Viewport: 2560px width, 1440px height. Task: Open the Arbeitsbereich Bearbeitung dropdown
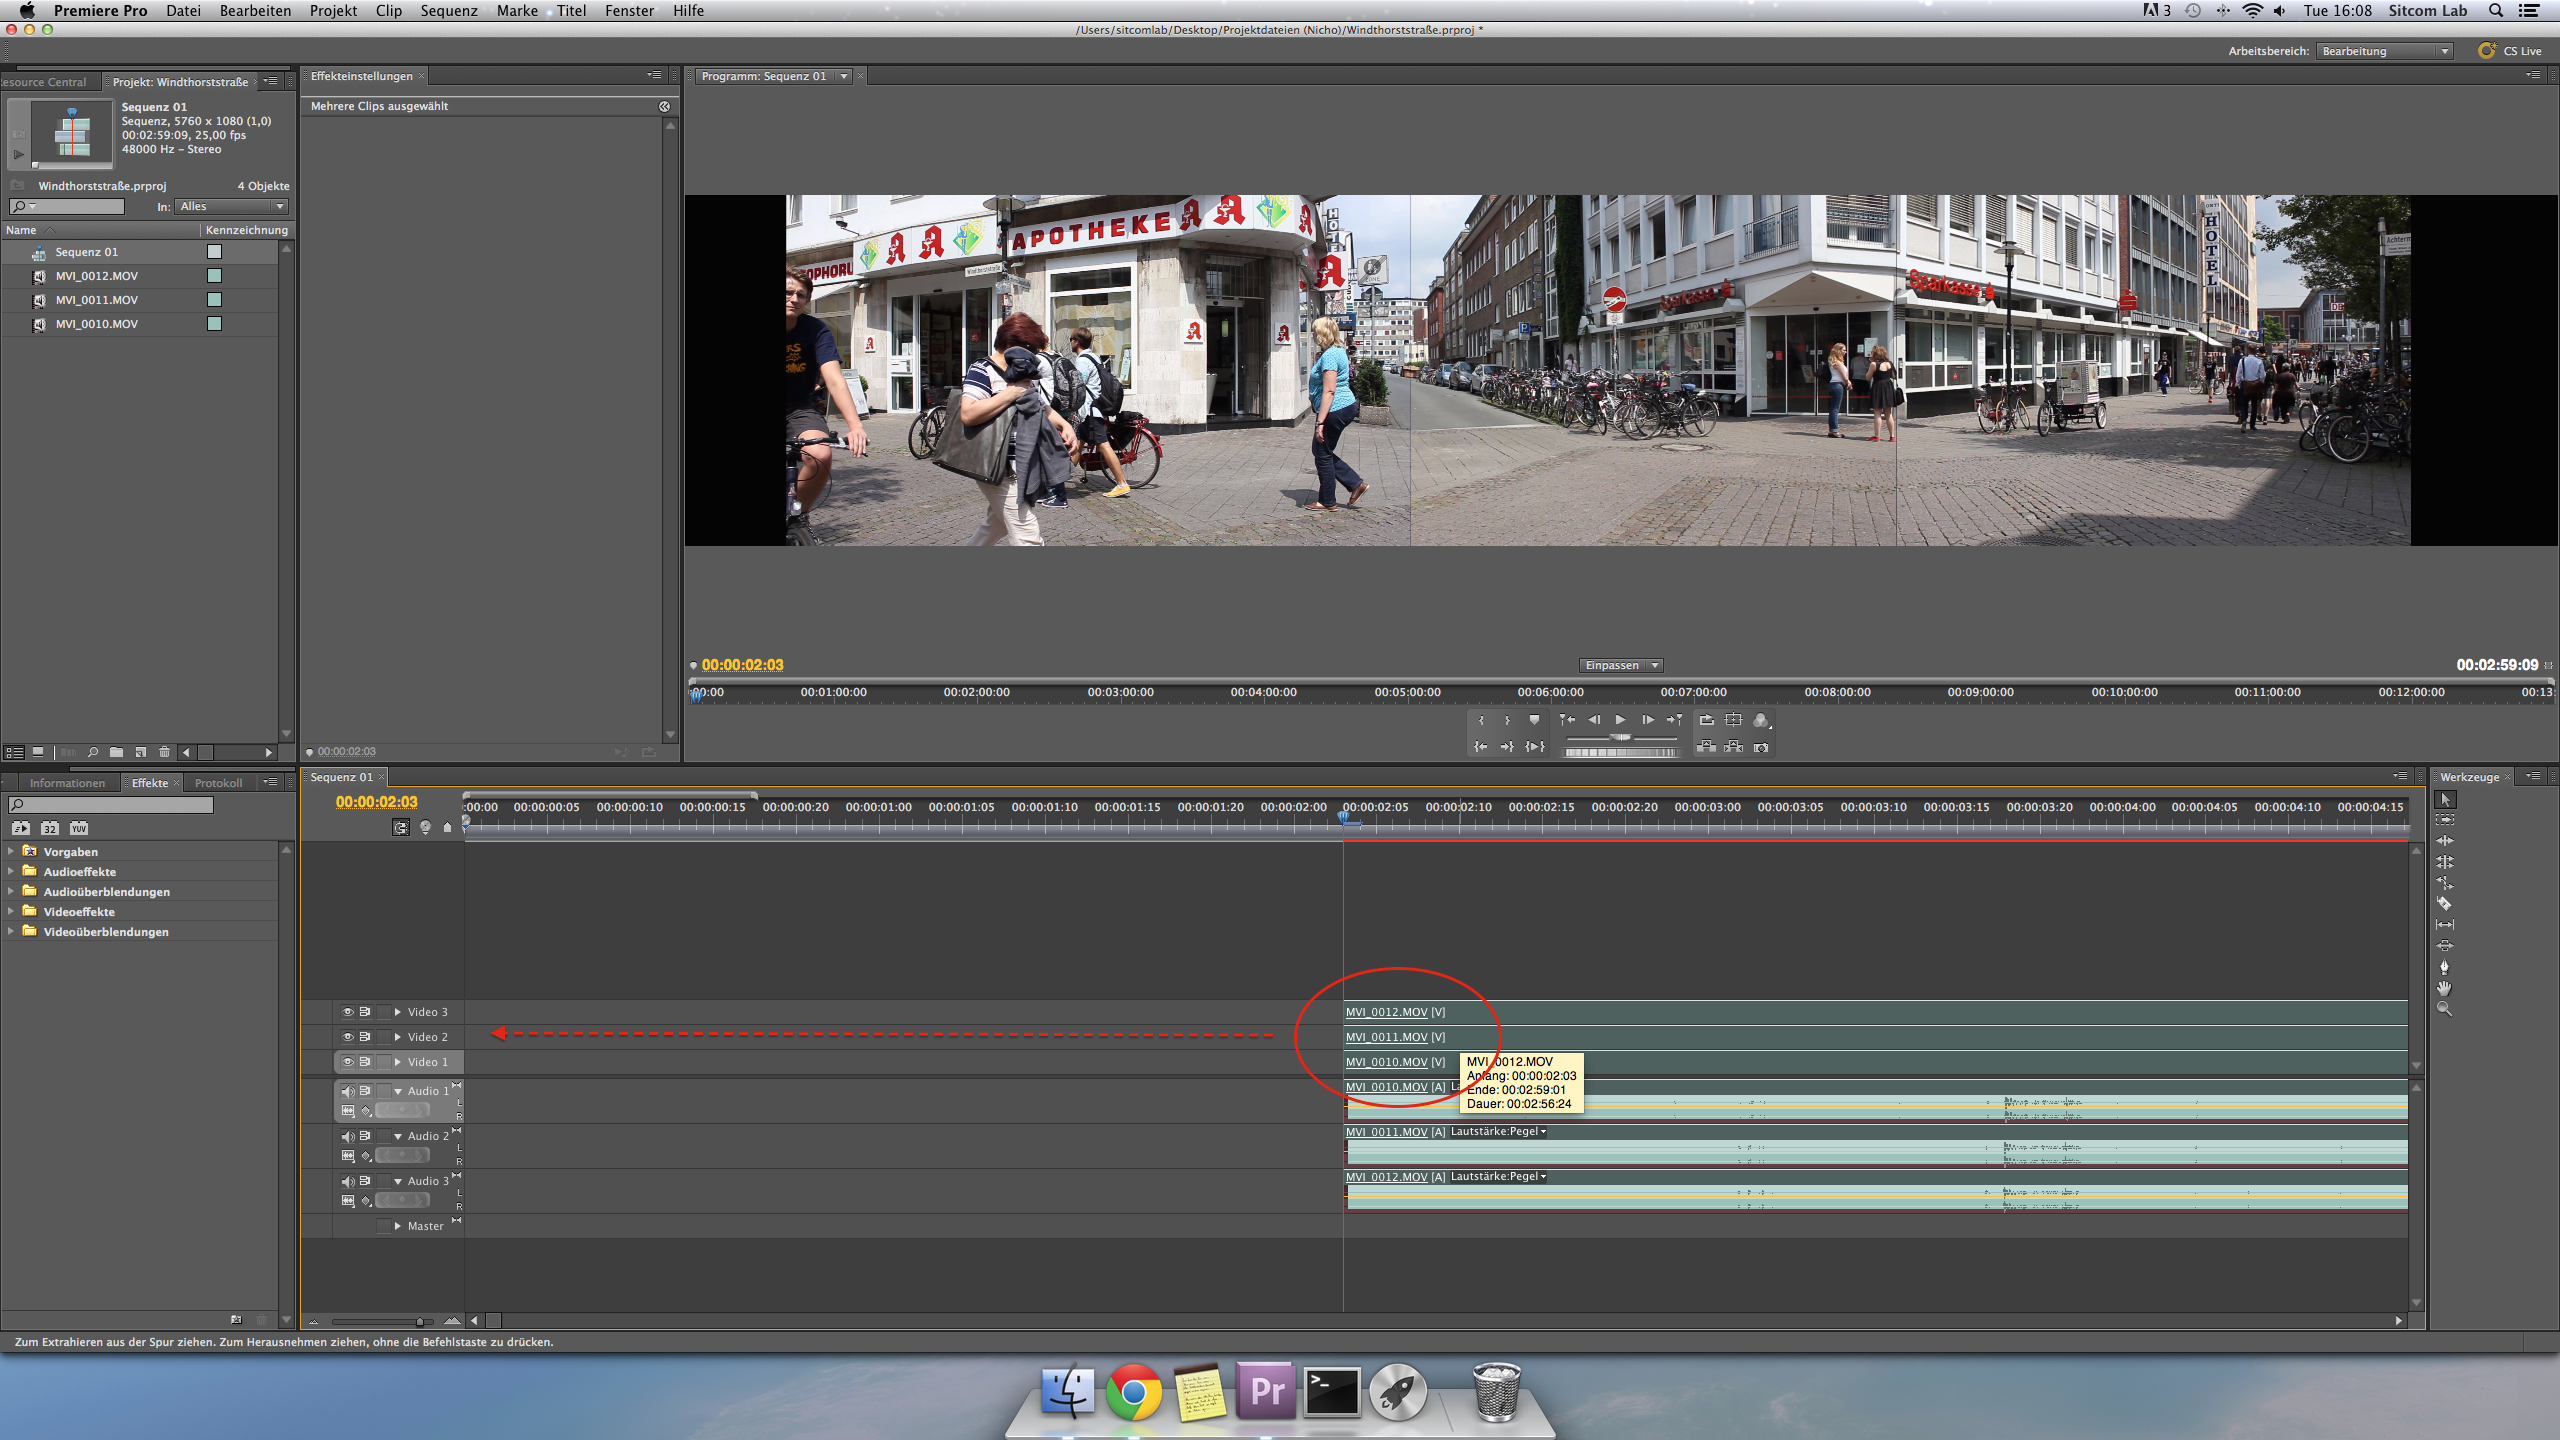tap(2385, 51)
